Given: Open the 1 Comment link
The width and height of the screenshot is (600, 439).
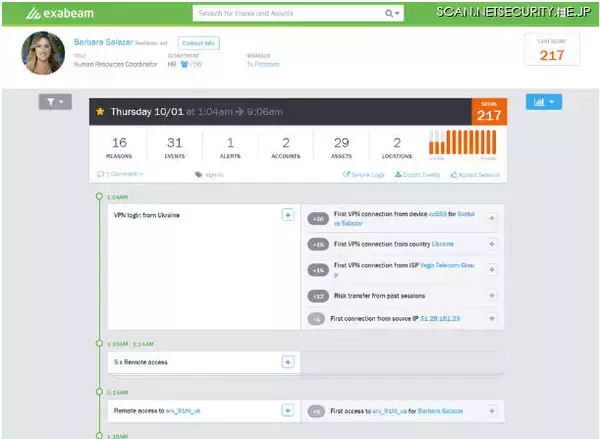Looking at the screenshot, I should [119, 174].
